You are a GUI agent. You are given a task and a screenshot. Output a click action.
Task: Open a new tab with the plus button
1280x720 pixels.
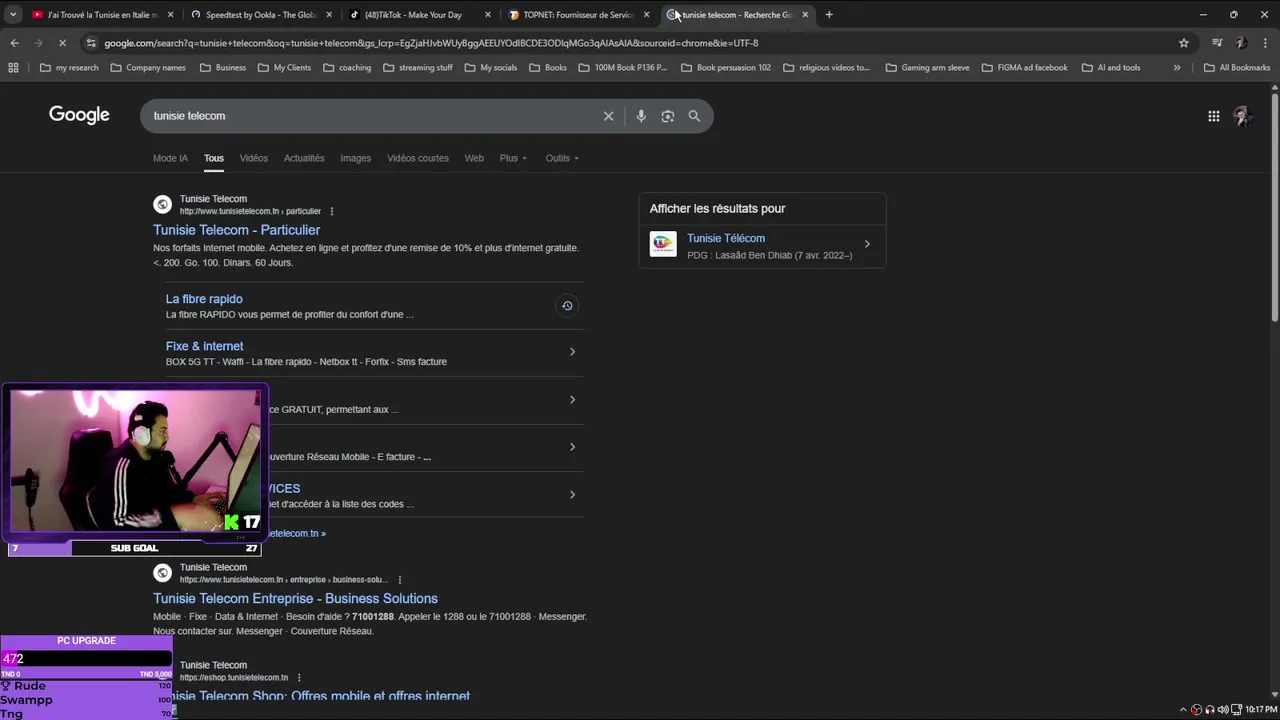829,15
